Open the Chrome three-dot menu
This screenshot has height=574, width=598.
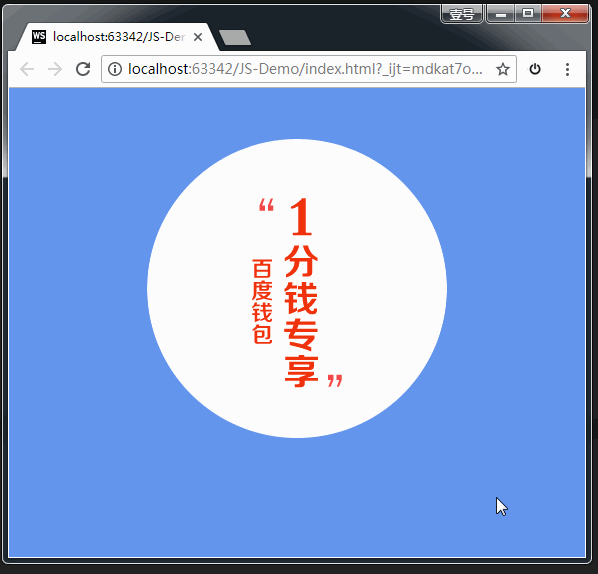coord(567,69)
